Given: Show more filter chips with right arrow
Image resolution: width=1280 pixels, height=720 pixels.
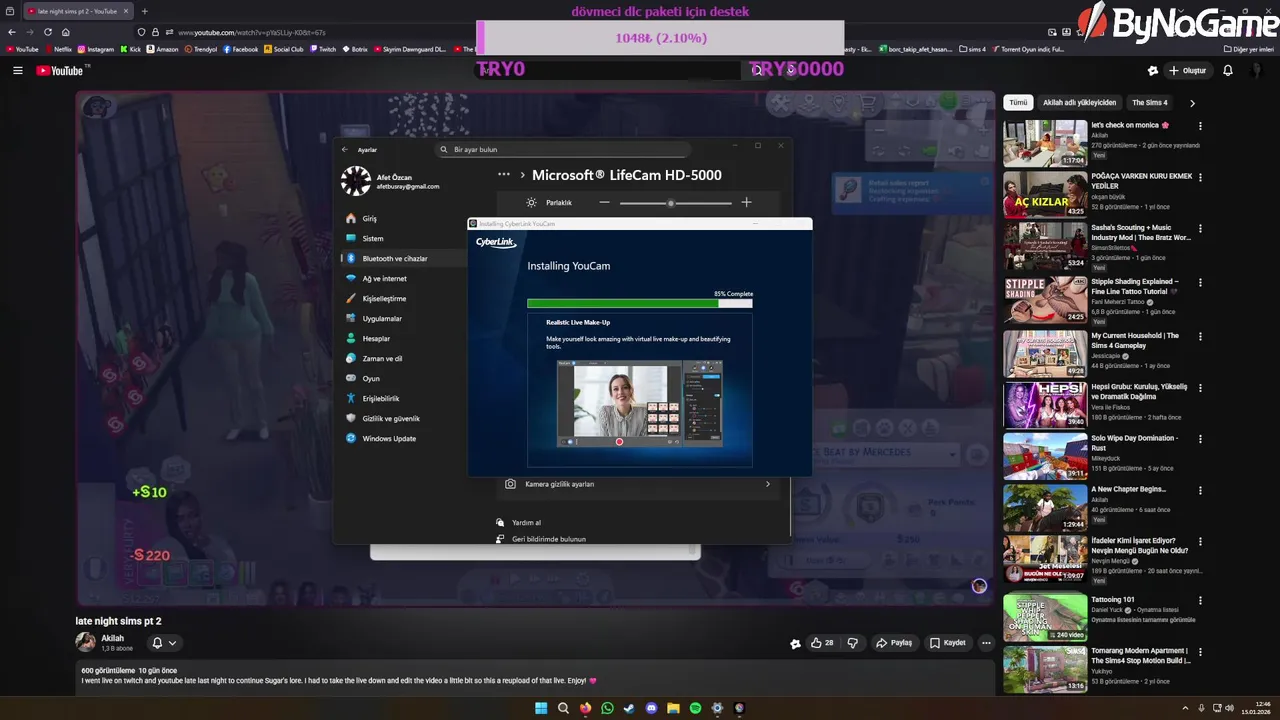Looking at the screenshot, I should point(1192,103).
